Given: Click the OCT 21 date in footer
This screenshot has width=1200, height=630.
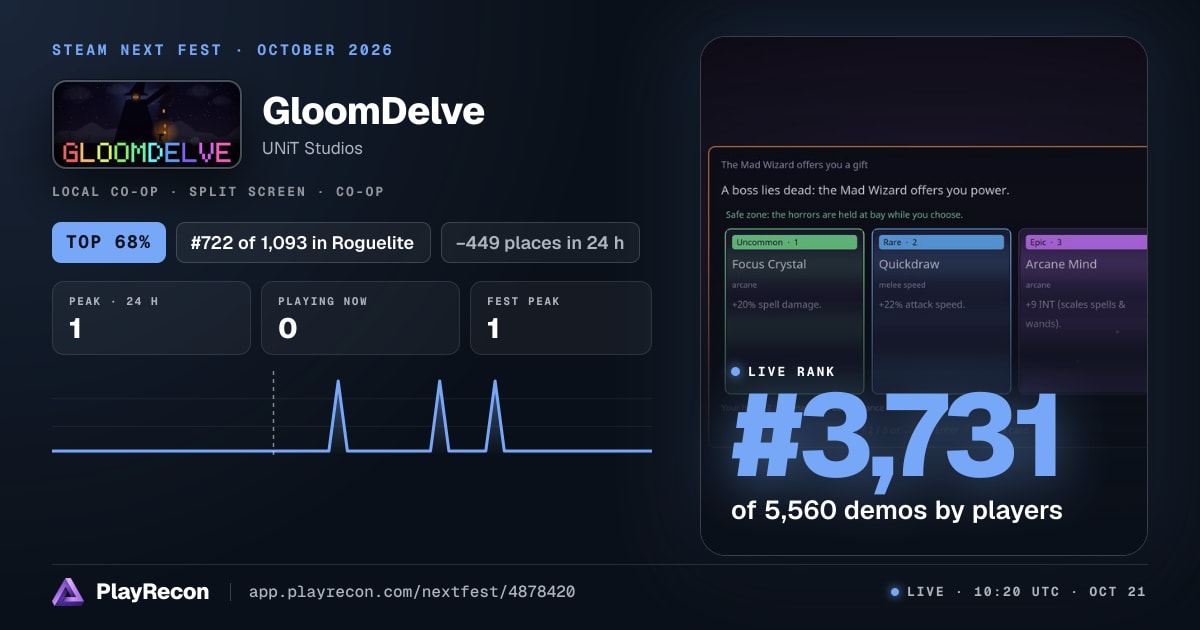Looking at the screenshot, I should click(1117, 592).
